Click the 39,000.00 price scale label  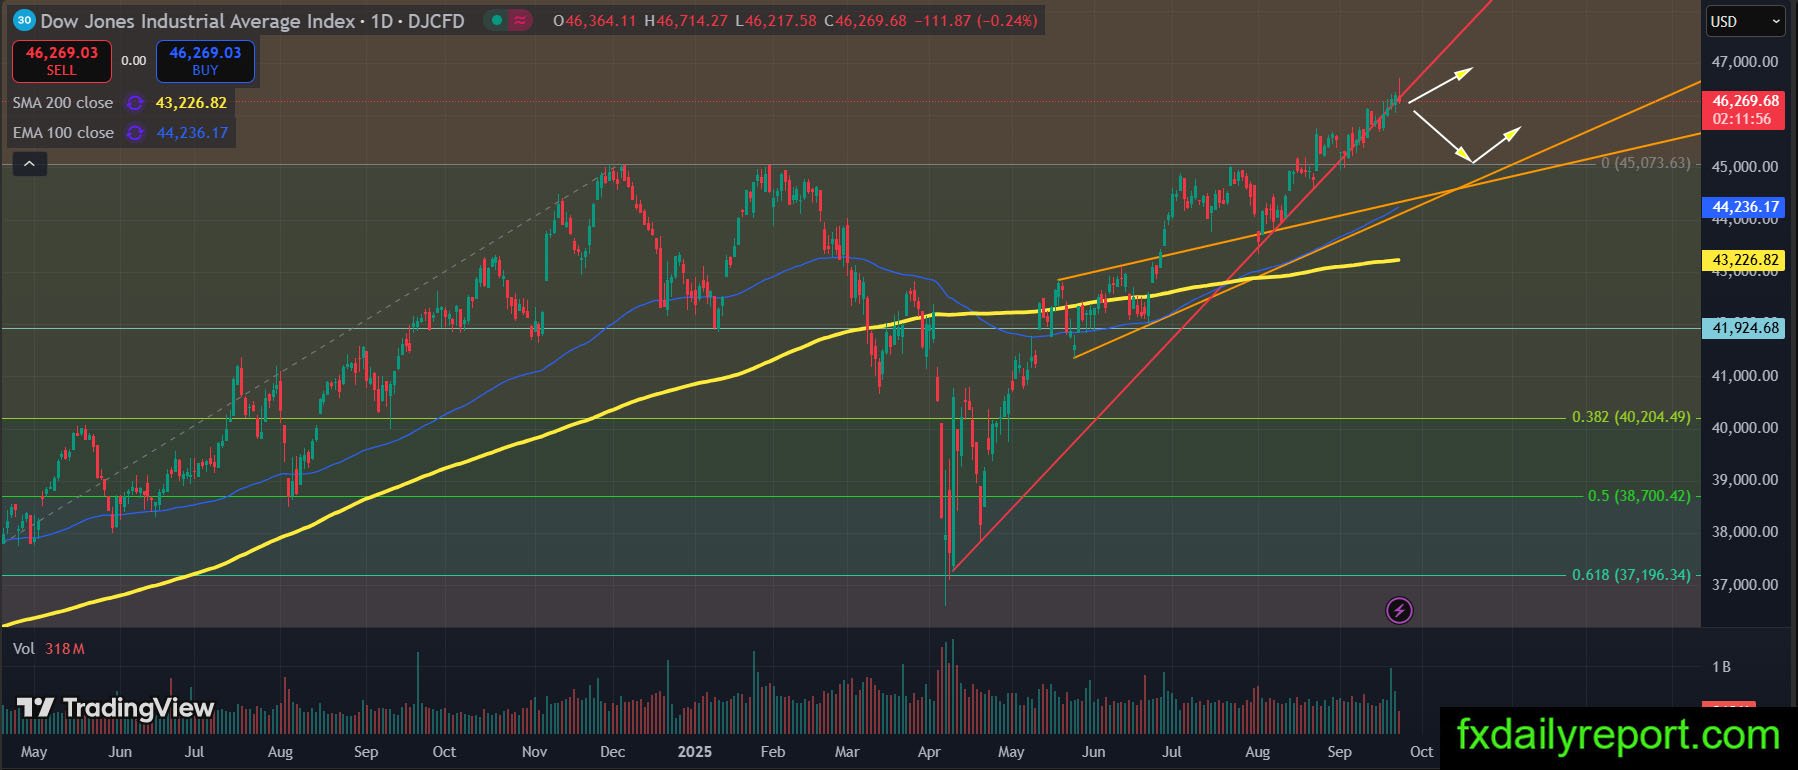pyautogui.click(x=1745, y=480)
